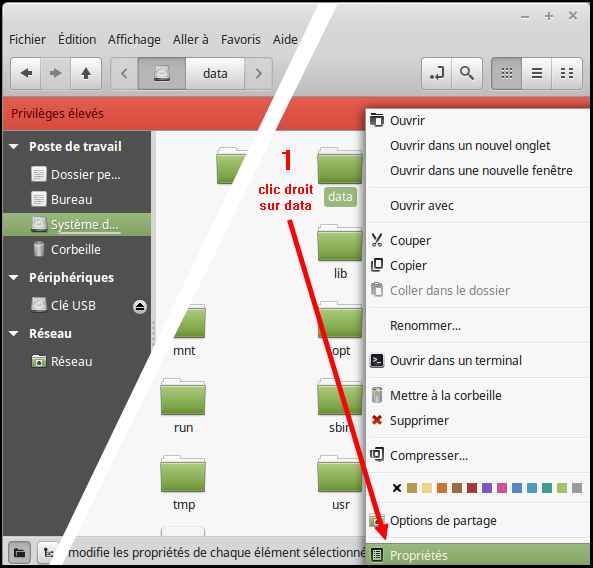Screen dimensions: 593x568
Task: Collapse the Réseau section header
Action: coord(14,334)
